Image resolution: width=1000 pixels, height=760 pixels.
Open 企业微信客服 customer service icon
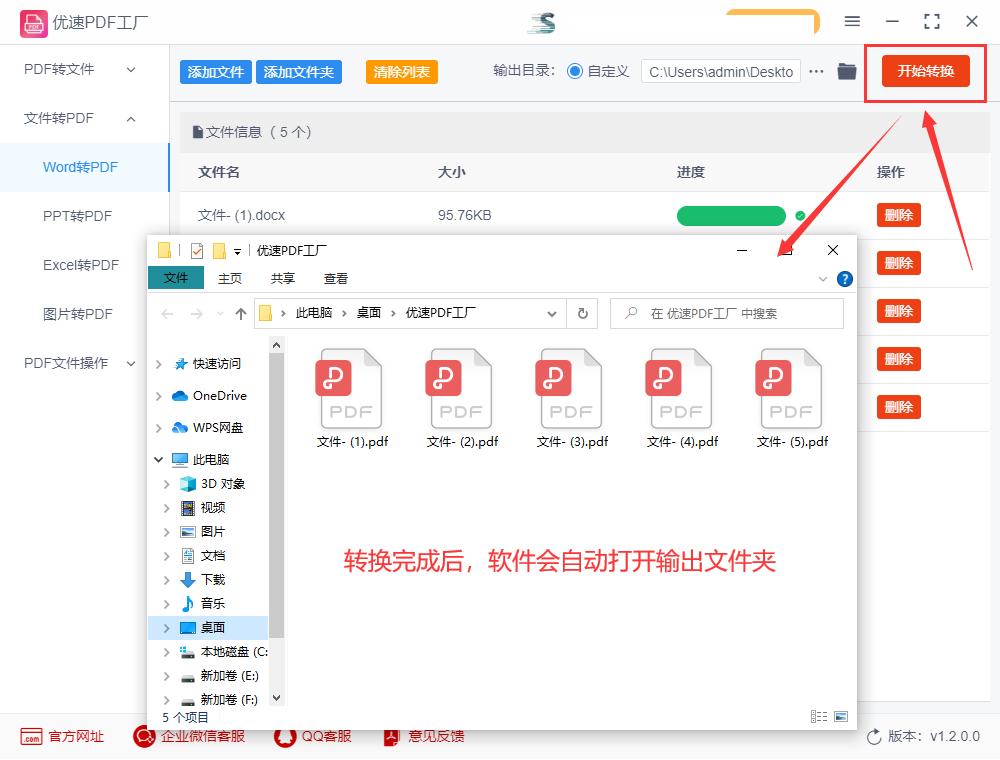click(x=144, y=737)
